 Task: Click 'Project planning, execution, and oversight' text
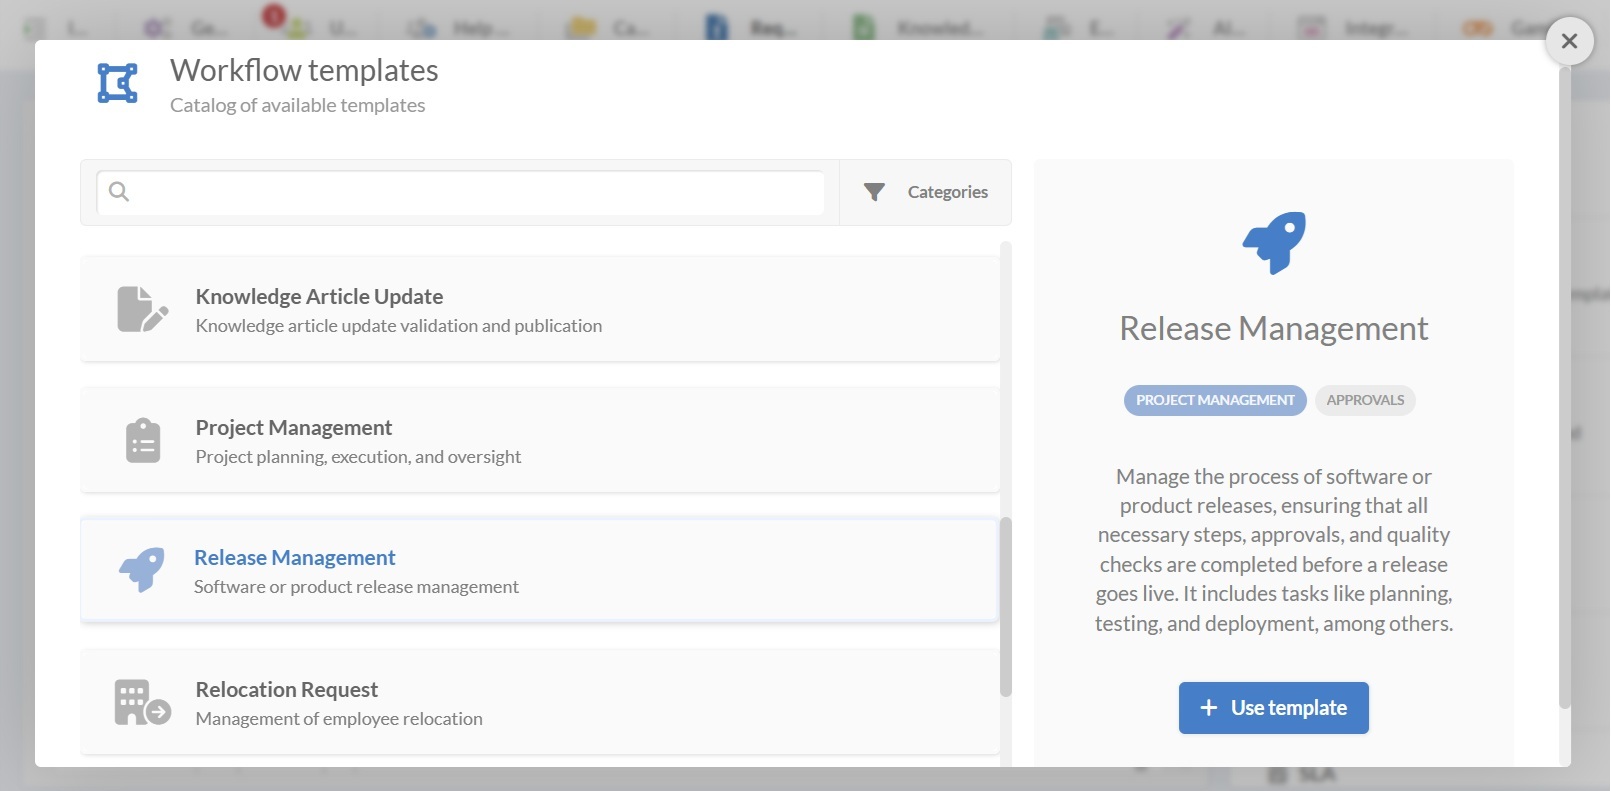(359, 457)
